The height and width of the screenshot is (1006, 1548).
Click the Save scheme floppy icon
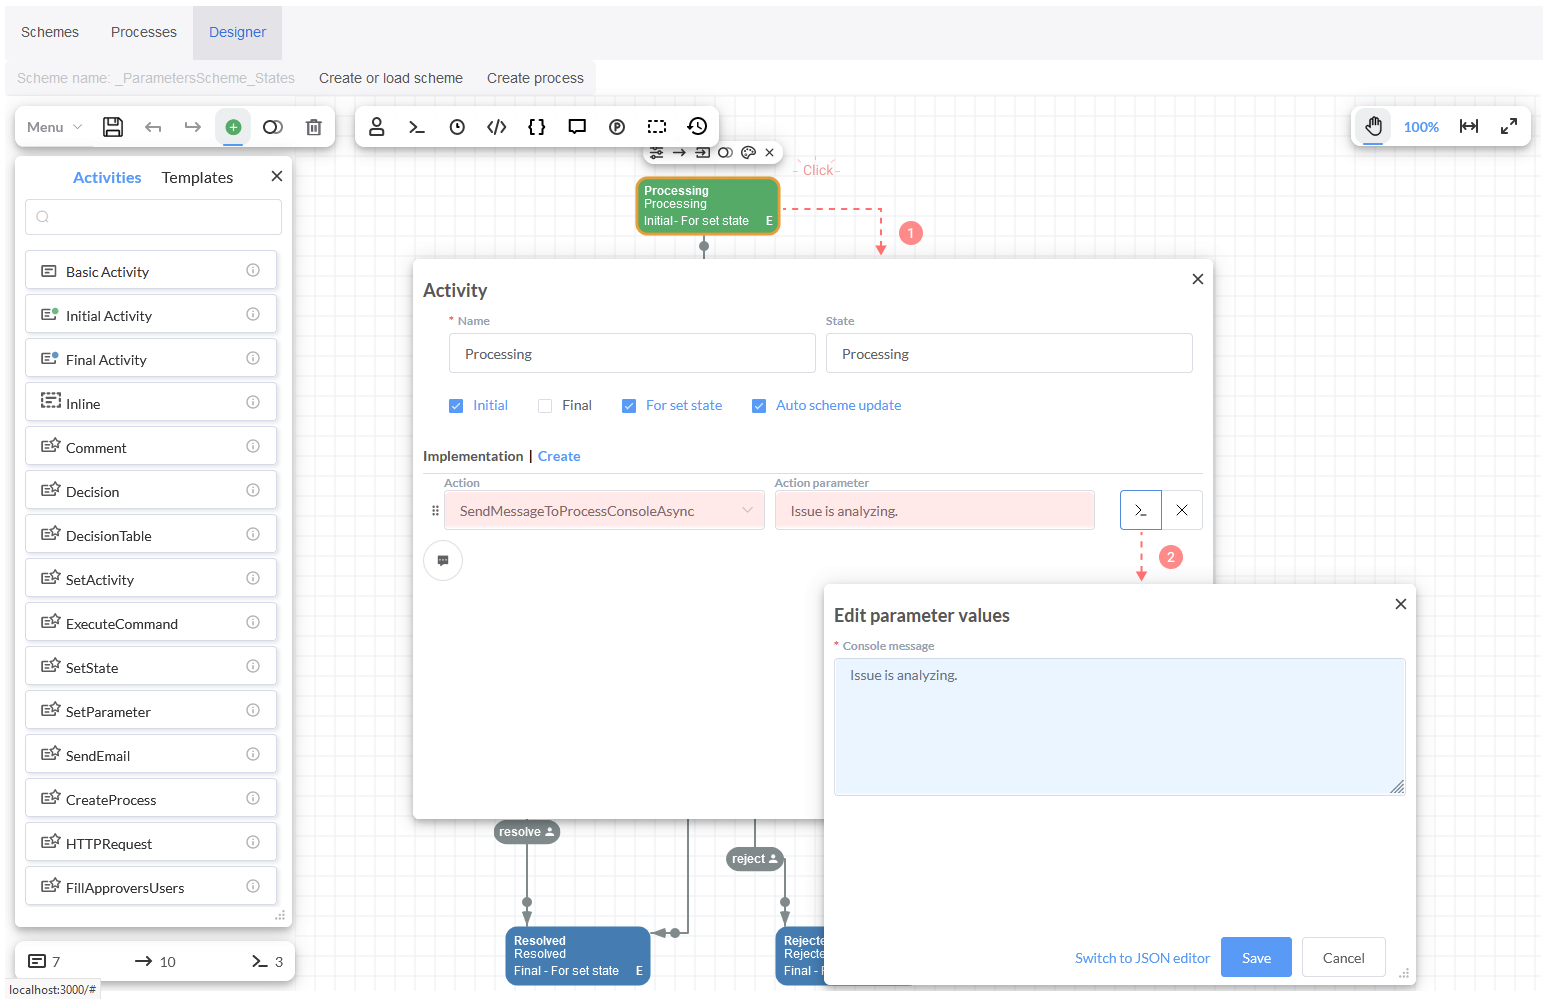(113, 127)
